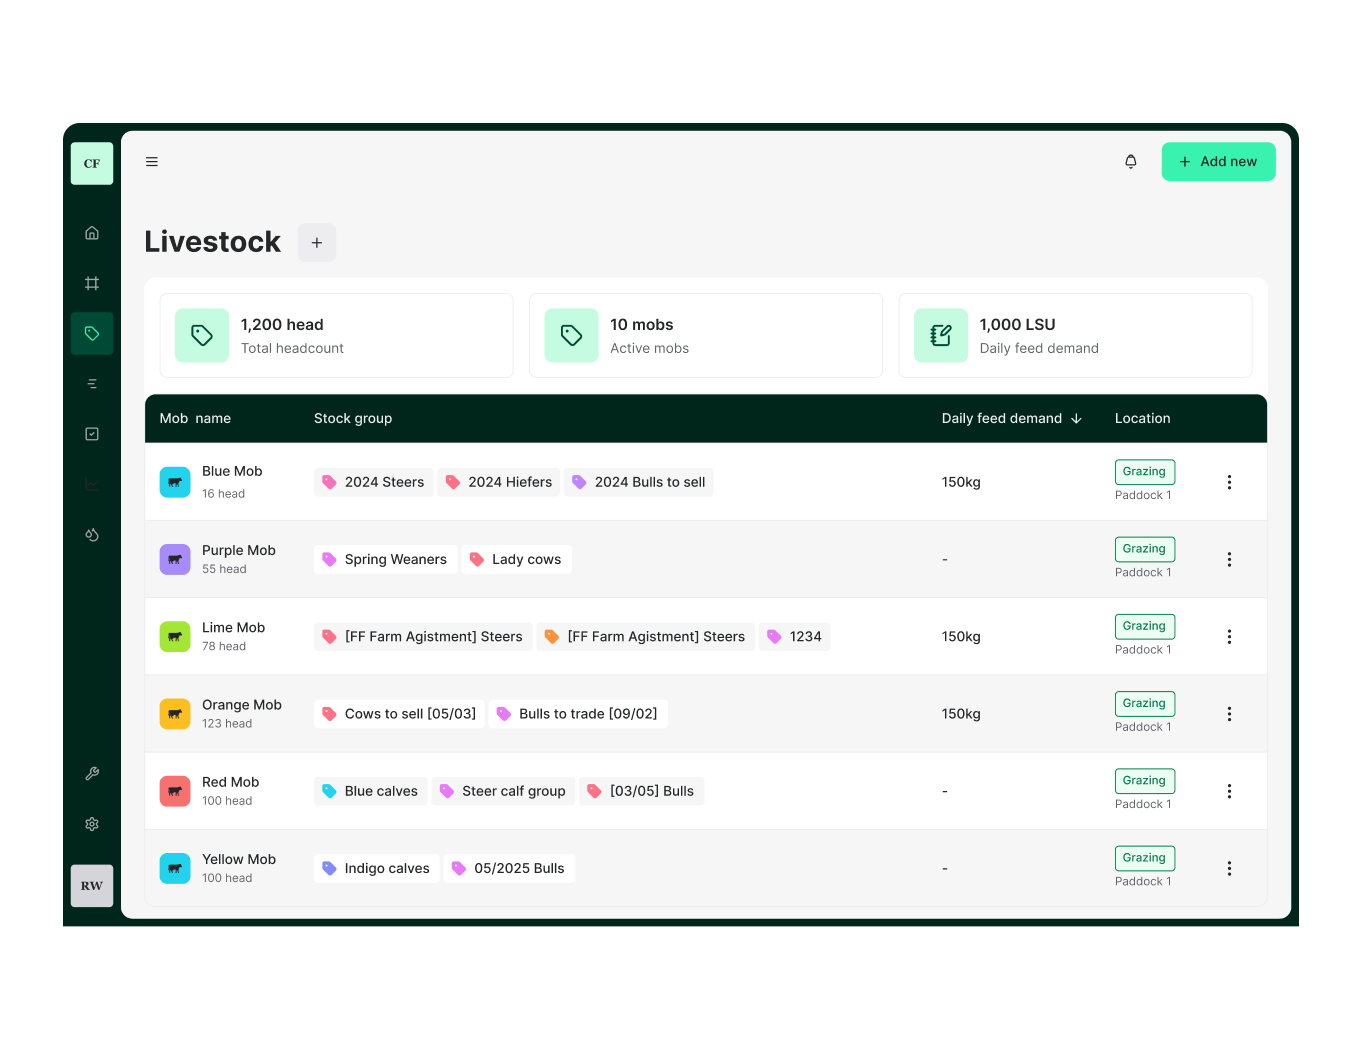Toggle the hamburger menu icon

coord(152,162)
